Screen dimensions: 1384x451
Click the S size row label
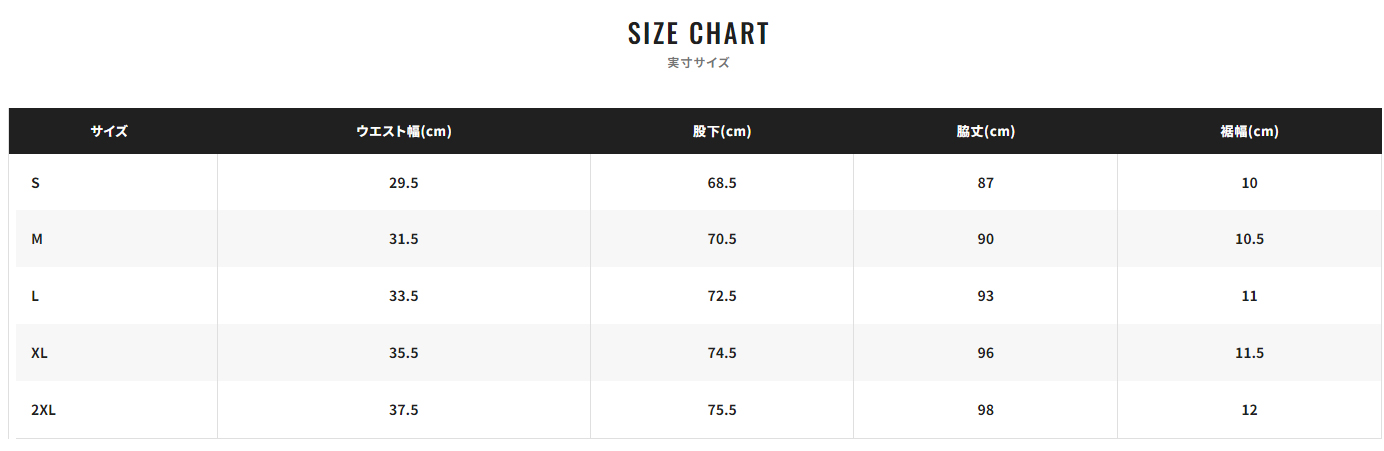pos(35,183)
